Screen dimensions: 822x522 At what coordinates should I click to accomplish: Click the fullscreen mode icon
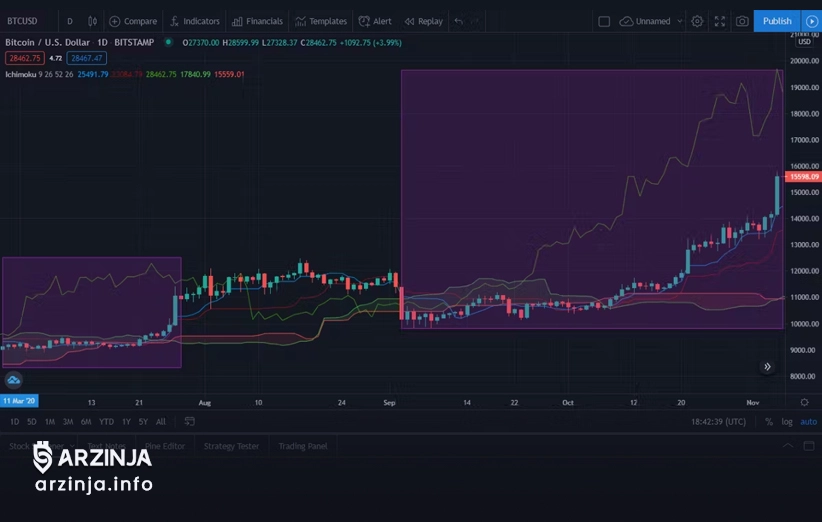[x=719, y=21]
